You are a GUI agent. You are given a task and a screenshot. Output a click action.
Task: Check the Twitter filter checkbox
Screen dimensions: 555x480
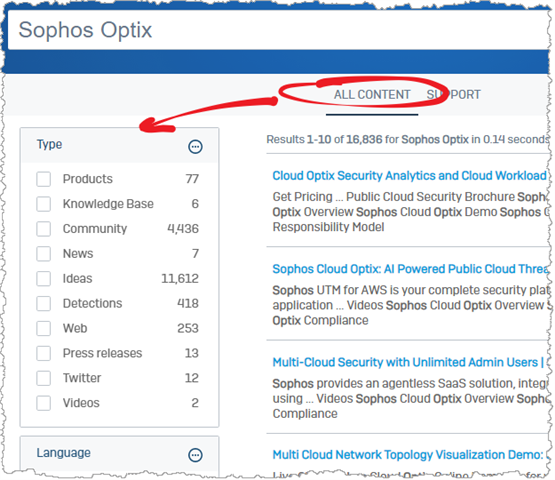tap(44, 378)
